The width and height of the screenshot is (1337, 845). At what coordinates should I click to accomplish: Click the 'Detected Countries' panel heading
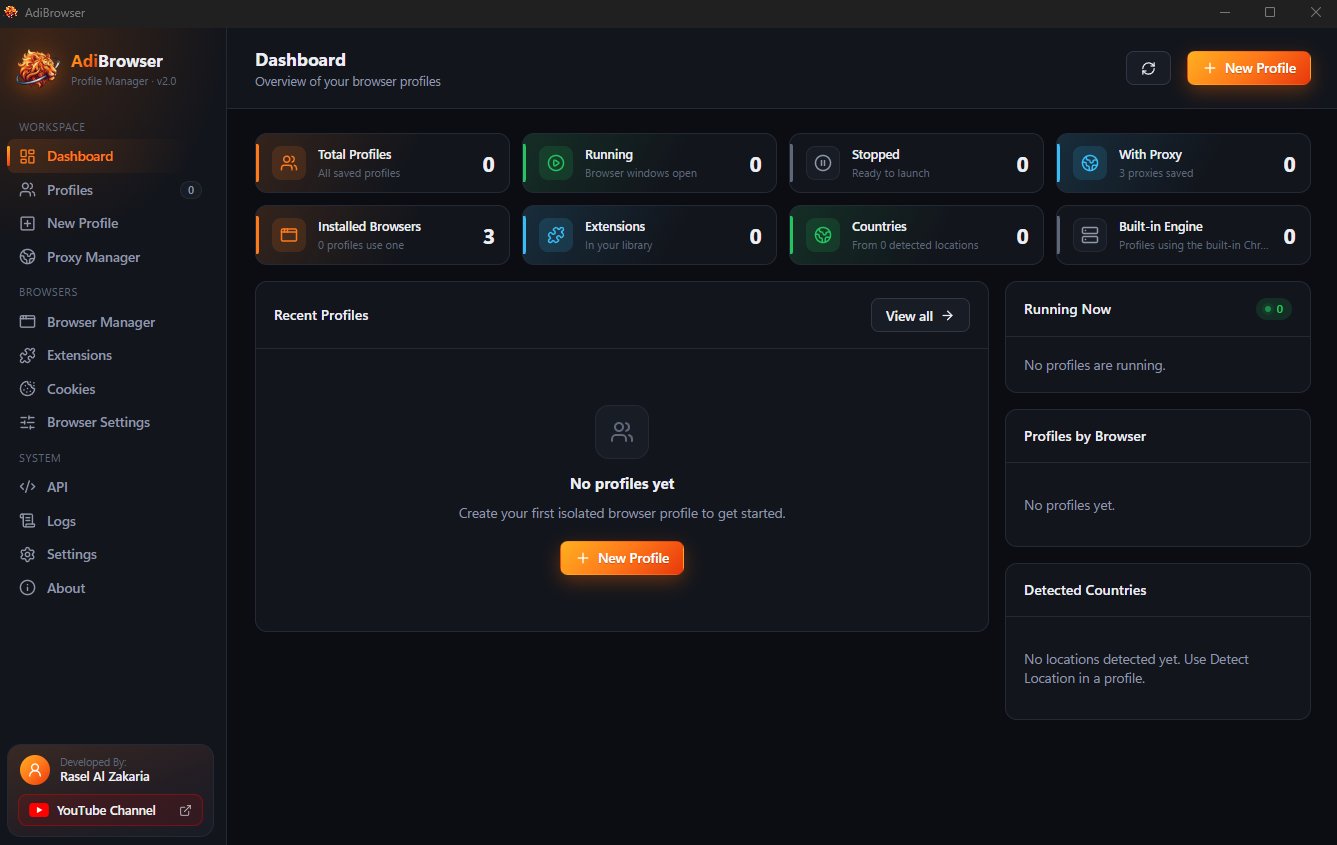[x=1085, y=590]
